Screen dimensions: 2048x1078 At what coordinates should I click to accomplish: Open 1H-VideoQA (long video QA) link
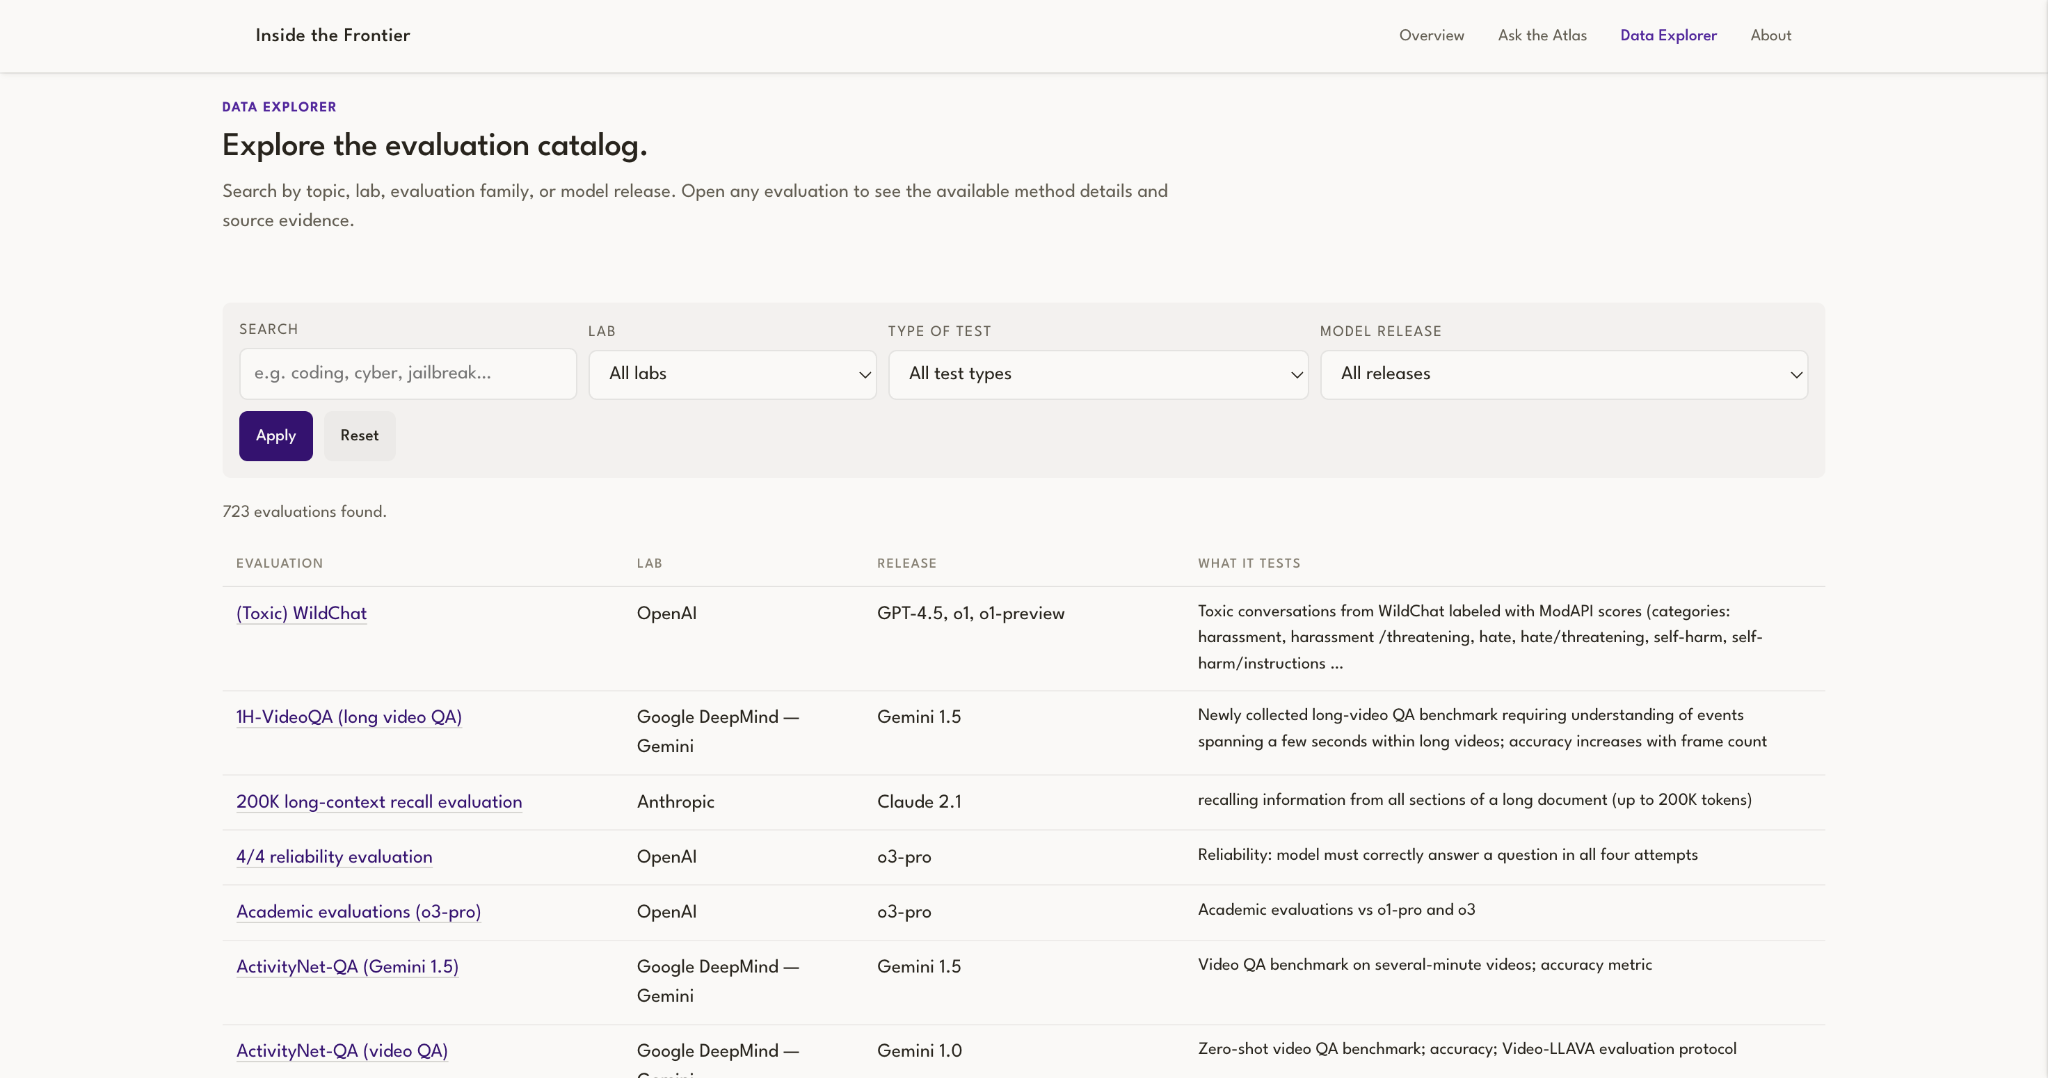point(349,717)
